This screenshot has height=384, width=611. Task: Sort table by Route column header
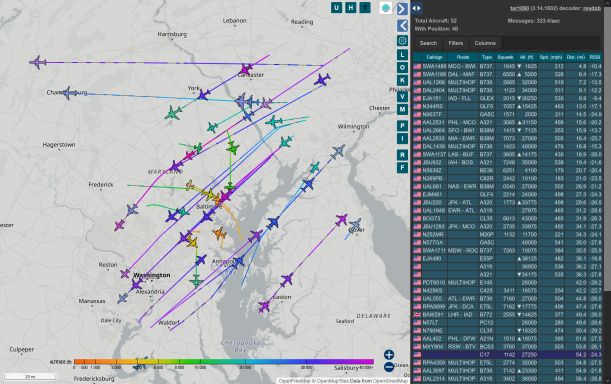[x=463, y=57]
